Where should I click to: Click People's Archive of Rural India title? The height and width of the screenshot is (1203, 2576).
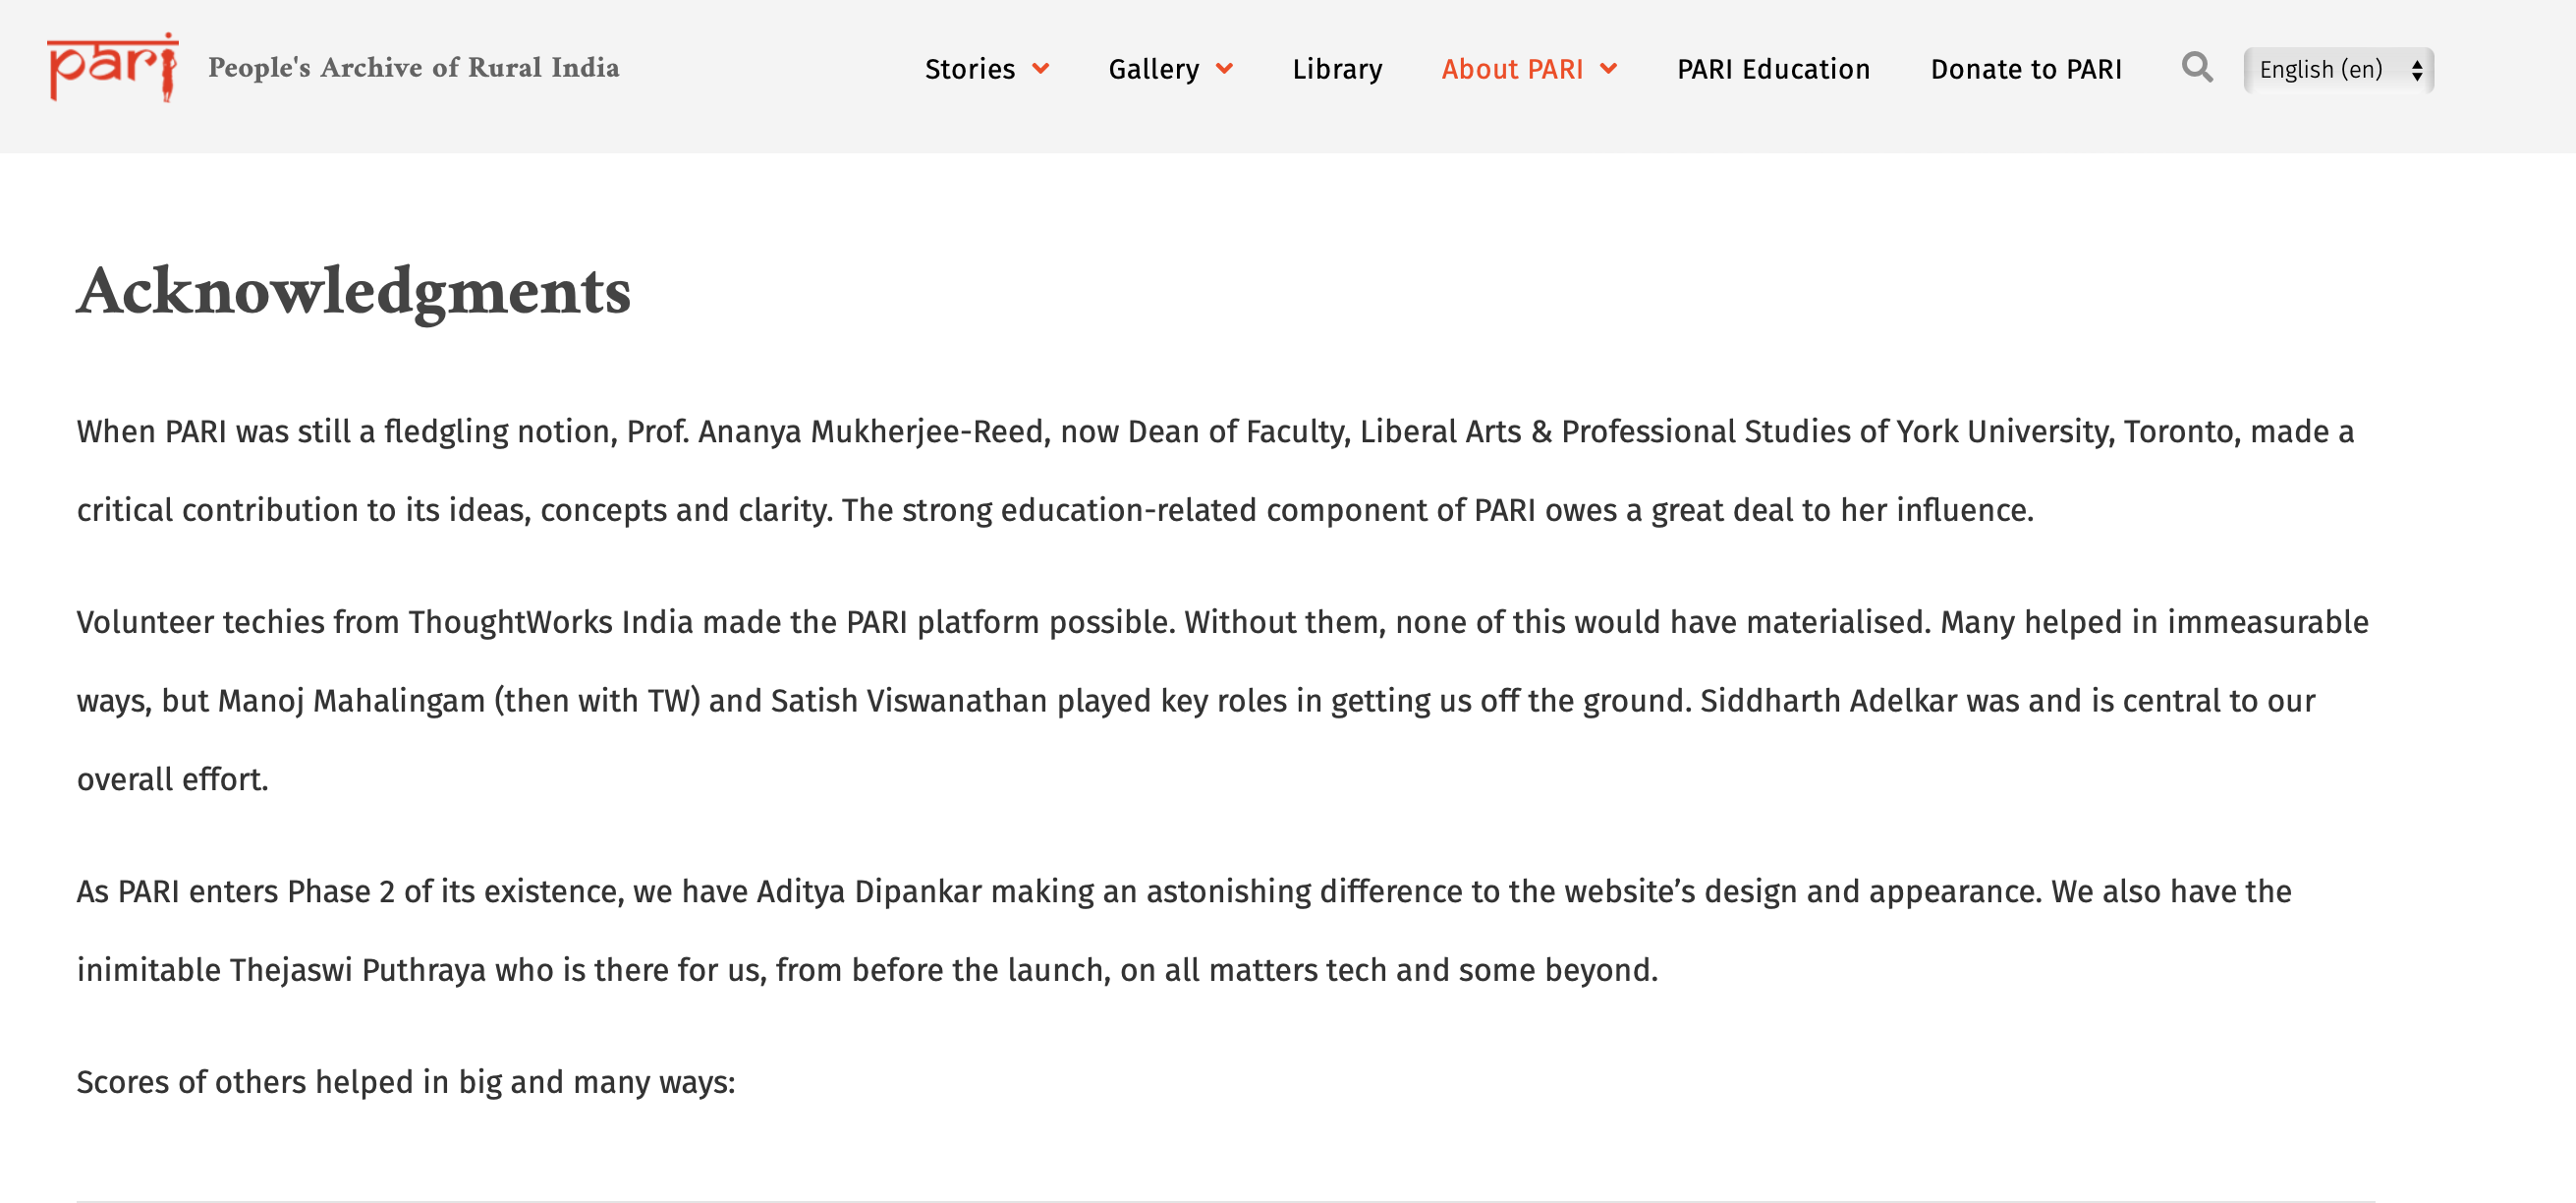click(413, 68)
